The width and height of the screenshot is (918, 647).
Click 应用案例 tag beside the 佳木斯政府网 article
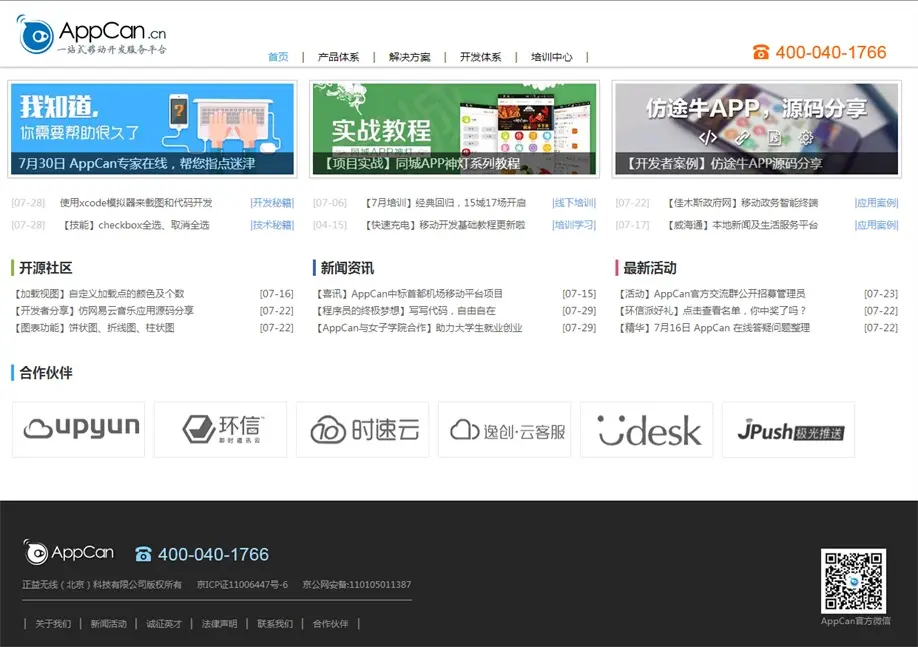coord(876,203)
